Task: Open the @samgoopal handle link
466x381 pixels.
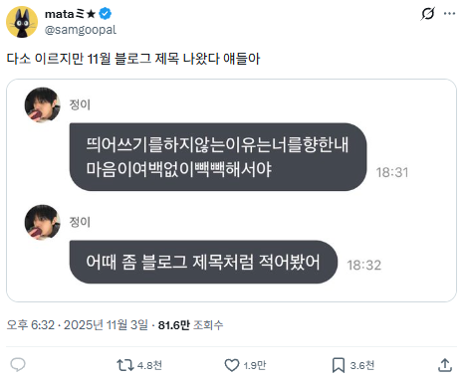Action: click(x=80, y=30)
